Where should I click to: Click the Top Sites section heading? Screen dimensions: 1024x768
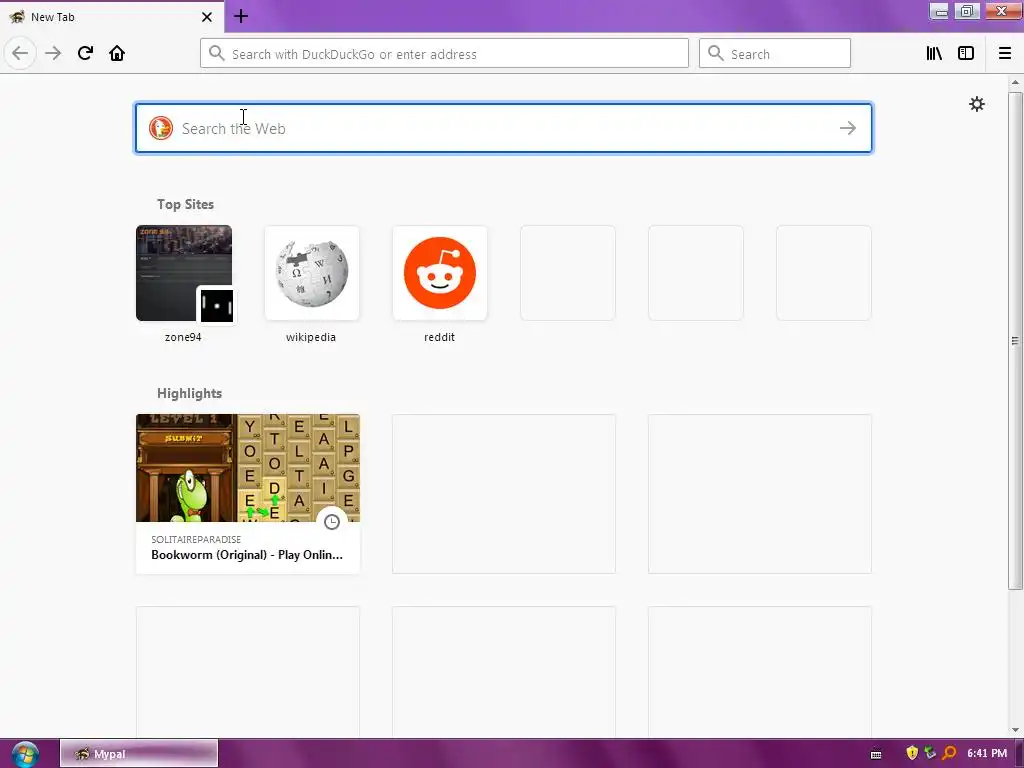[185, 204]
